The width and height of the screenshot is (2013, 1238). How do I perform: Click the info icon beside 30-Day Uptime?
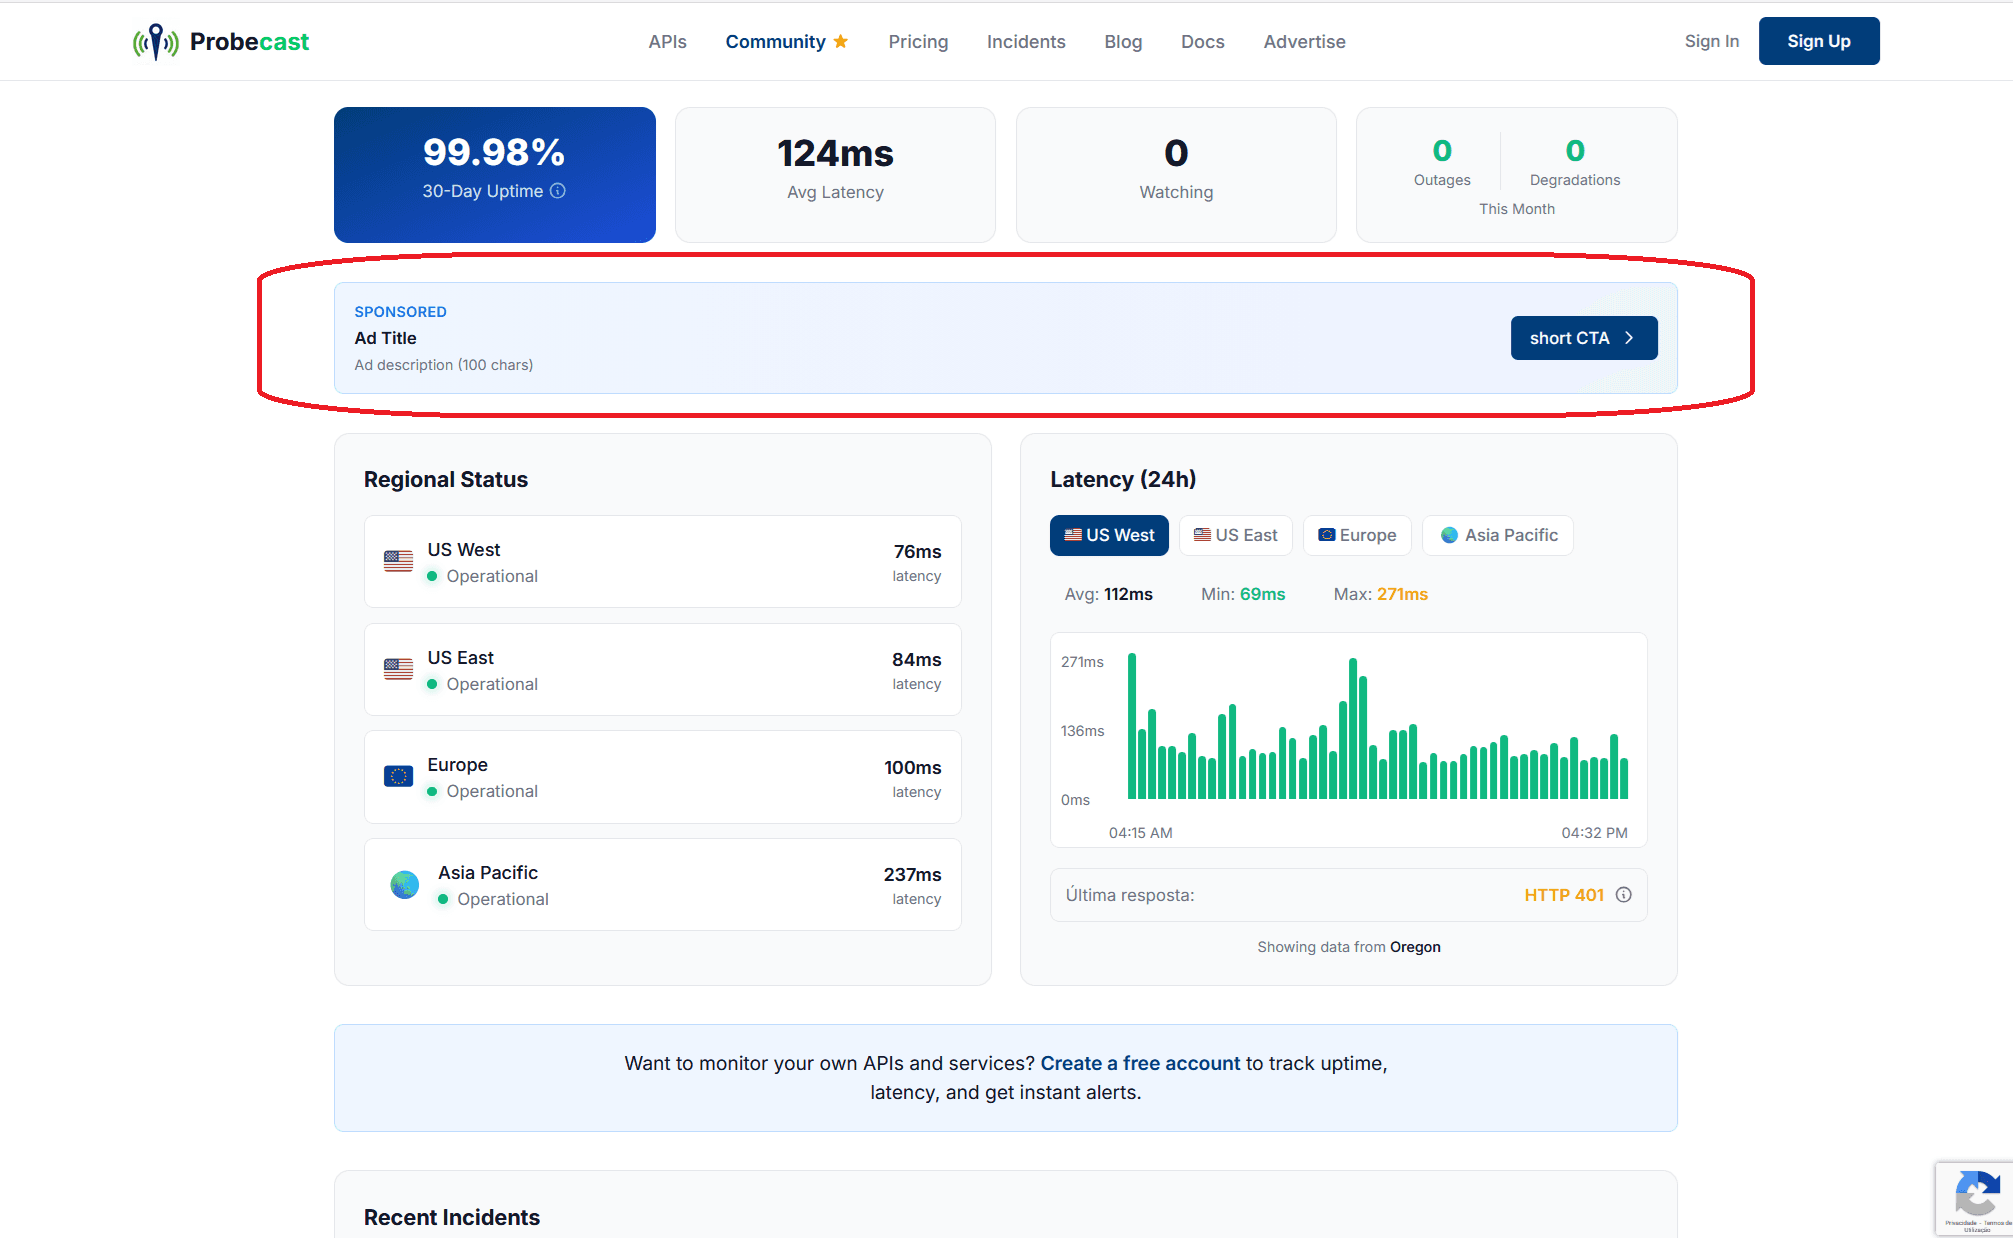click(x=559, y=190)
